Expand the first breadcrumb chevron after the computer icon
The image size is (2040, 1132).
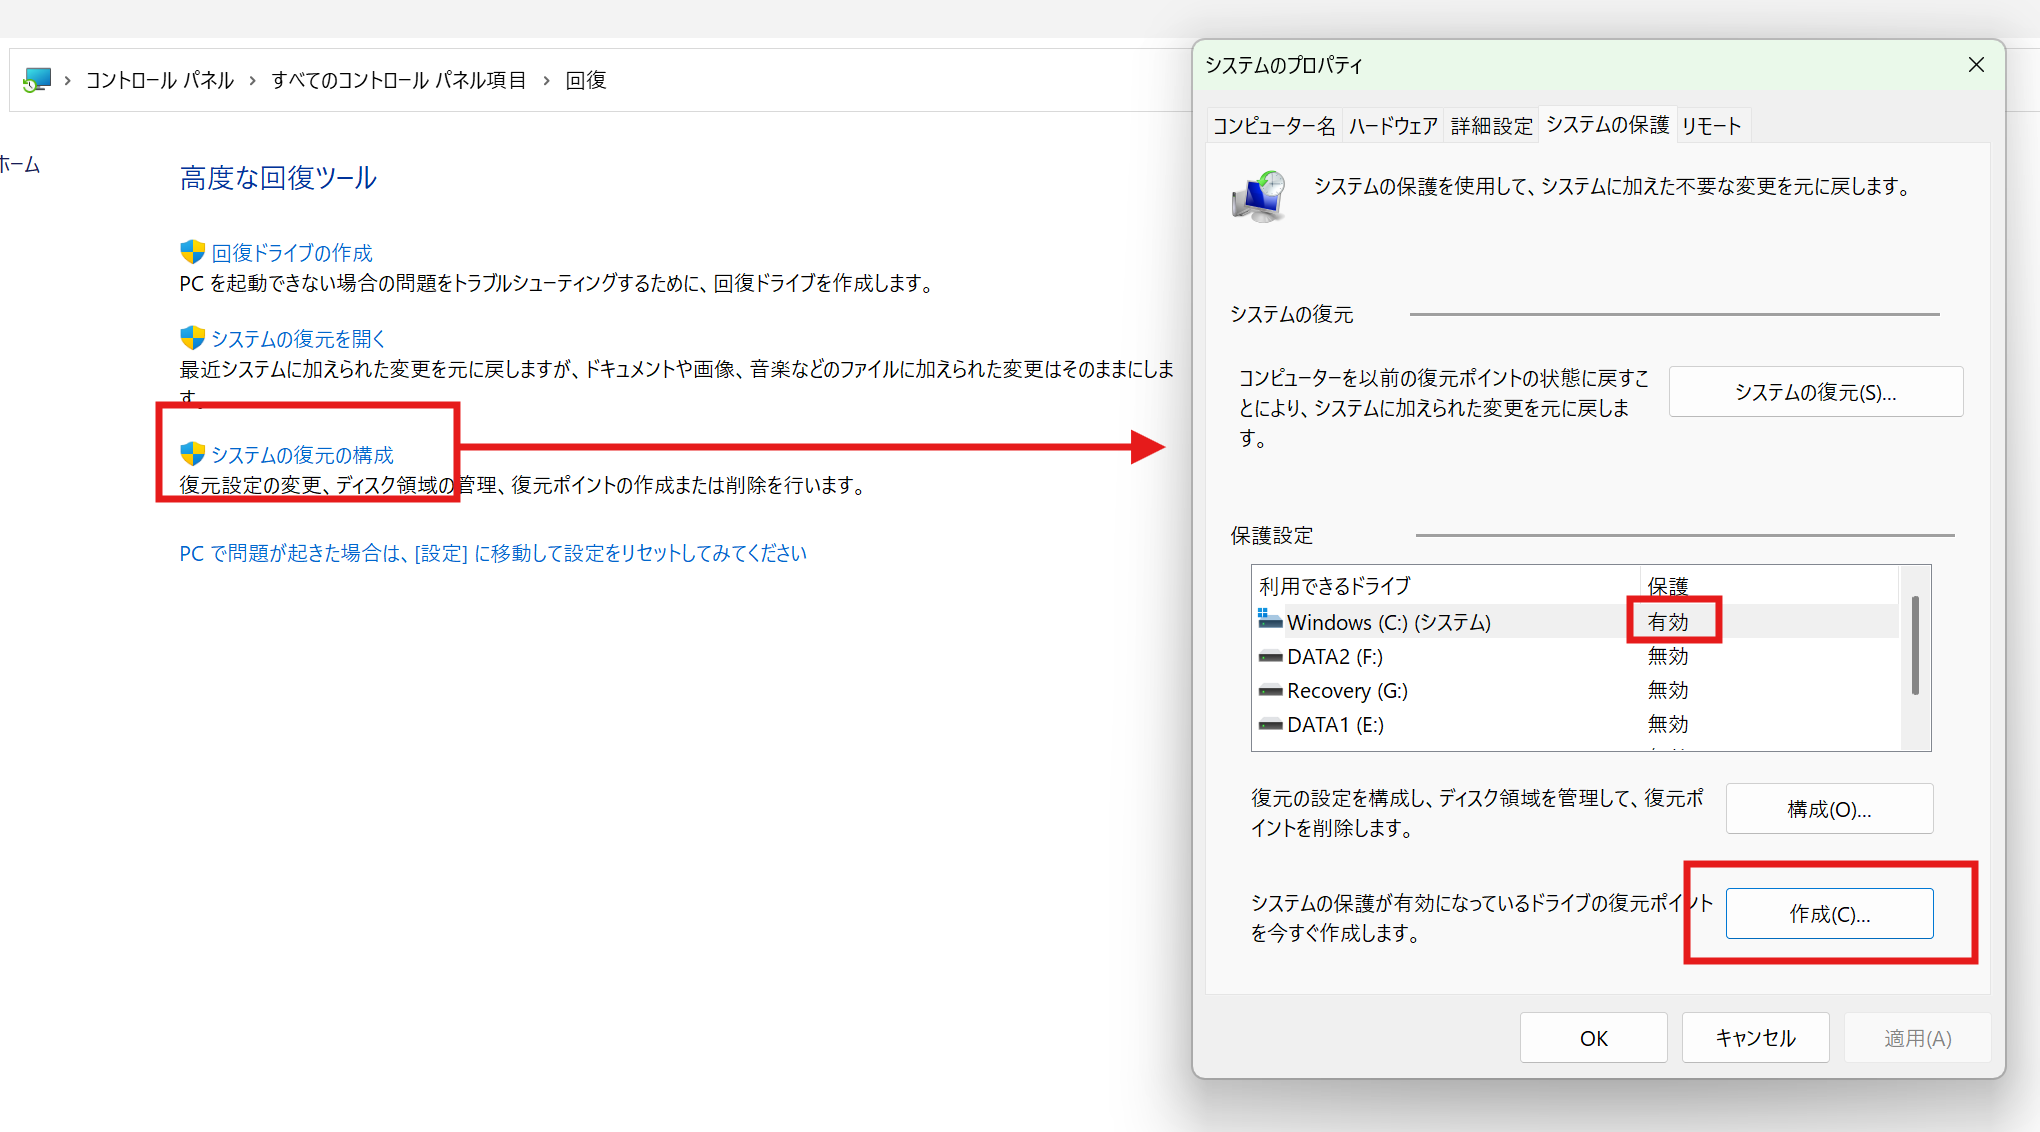point(67,80)
